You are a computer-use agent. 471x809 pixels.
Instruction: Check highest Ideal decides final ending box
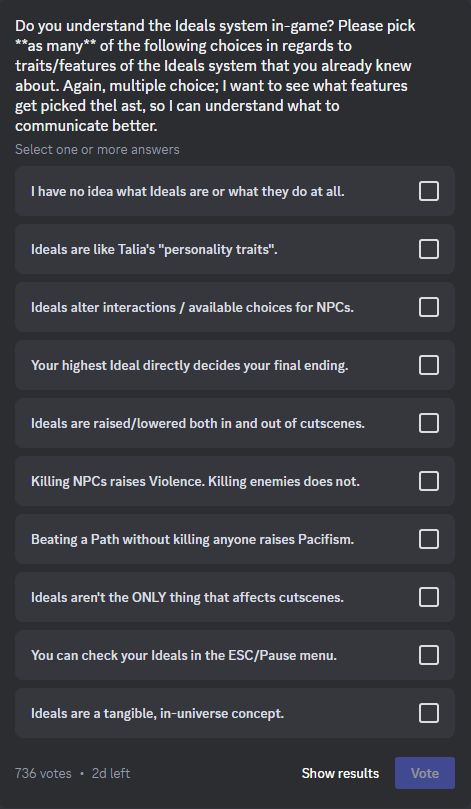[429, 365]
